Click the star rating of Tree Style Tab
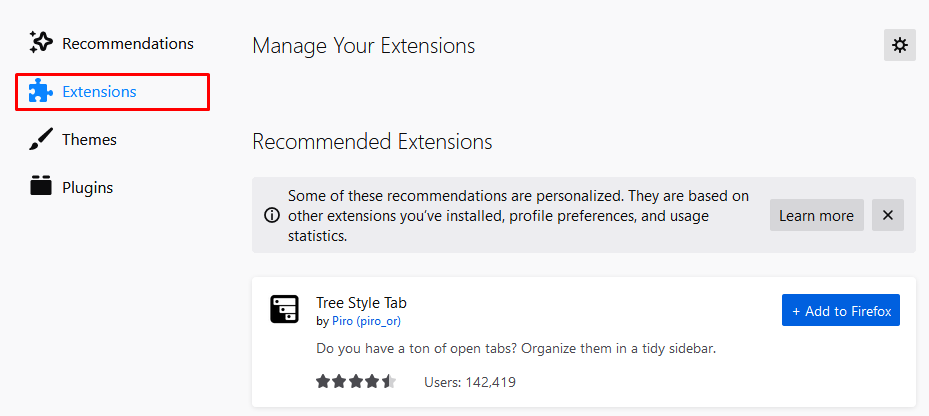This screenshot has height=416, width=929. pyautogui.click(x=356, y=382)
